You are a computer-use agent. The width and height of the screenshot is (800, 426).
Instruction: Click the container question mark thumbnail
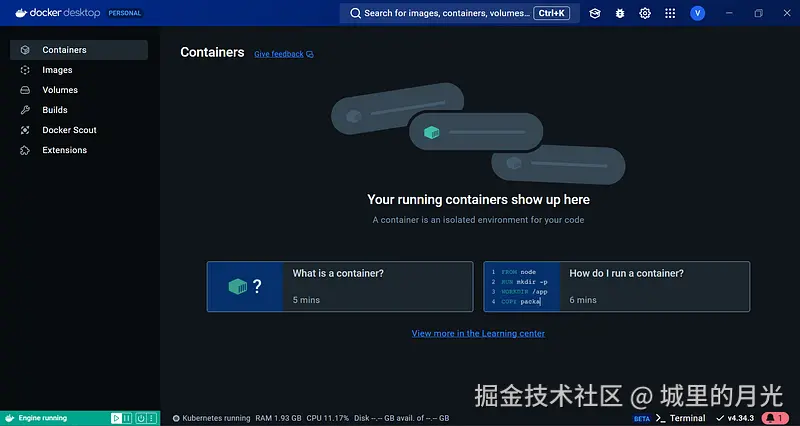click(x=245, y=286)
